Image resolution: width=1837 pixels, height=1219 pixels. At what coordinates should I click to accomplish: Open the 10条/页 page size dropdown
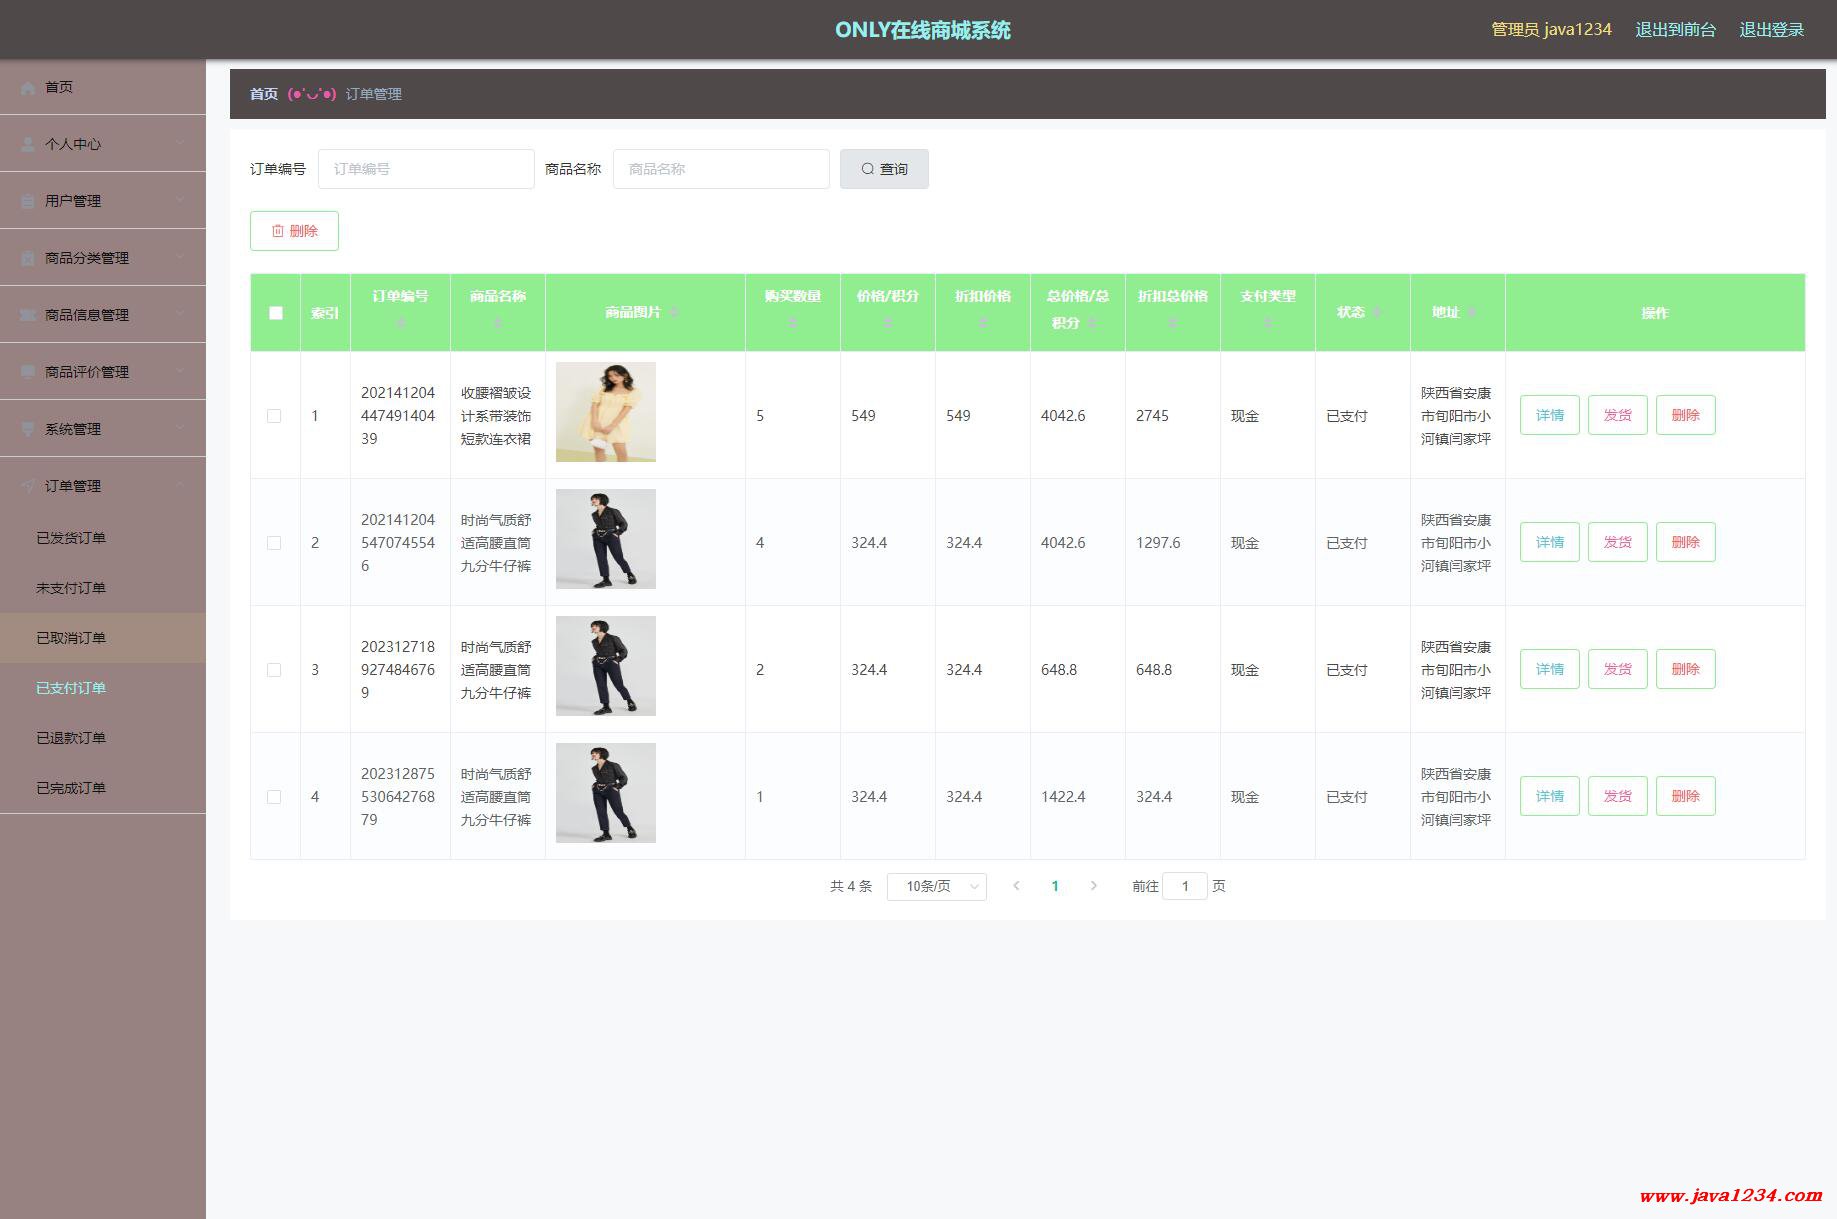(x=936, y=887)
